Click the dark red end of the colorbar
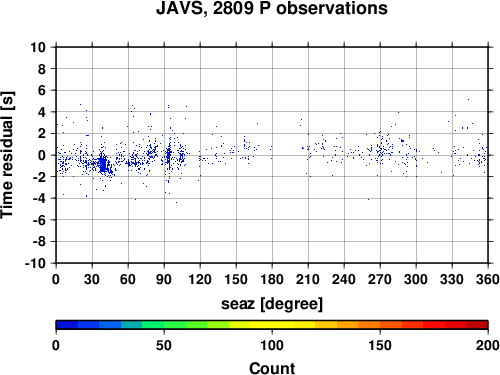 point(477,325)
